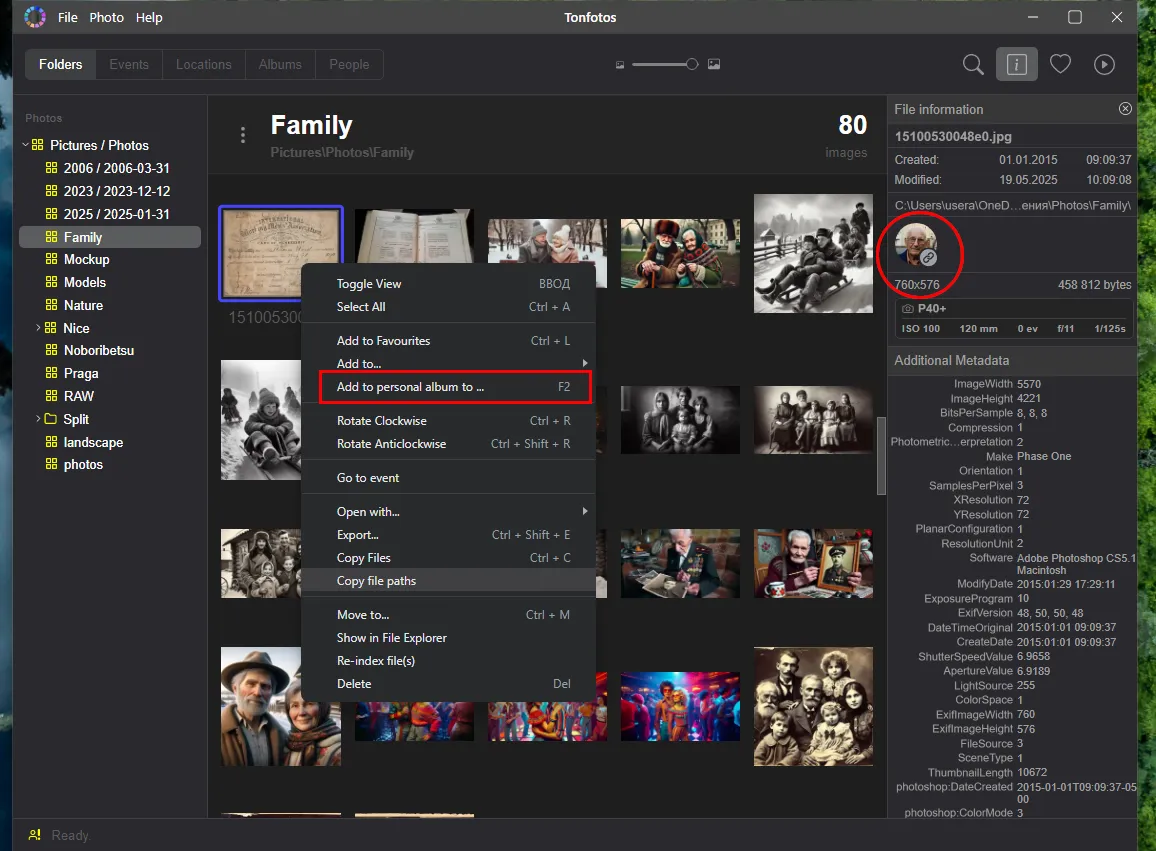
Task: Close the File information panel via its X icon
Action: 1125,109
